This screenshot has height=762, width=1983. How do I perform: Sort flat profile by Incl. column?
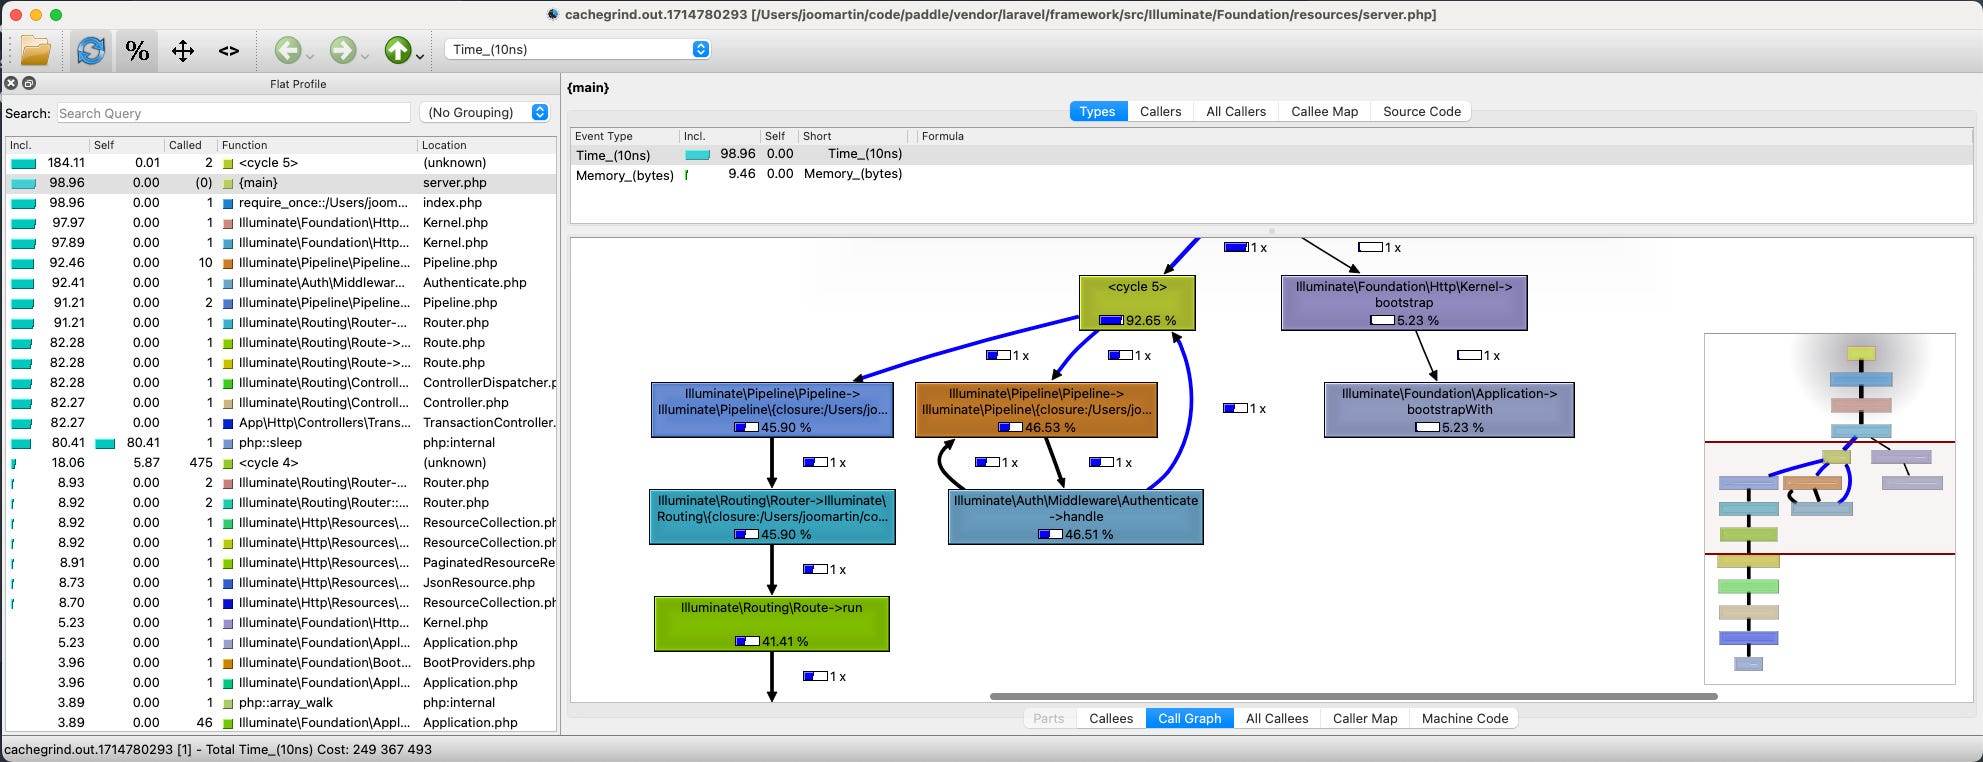pyautogui.click(x=47, y=145)
